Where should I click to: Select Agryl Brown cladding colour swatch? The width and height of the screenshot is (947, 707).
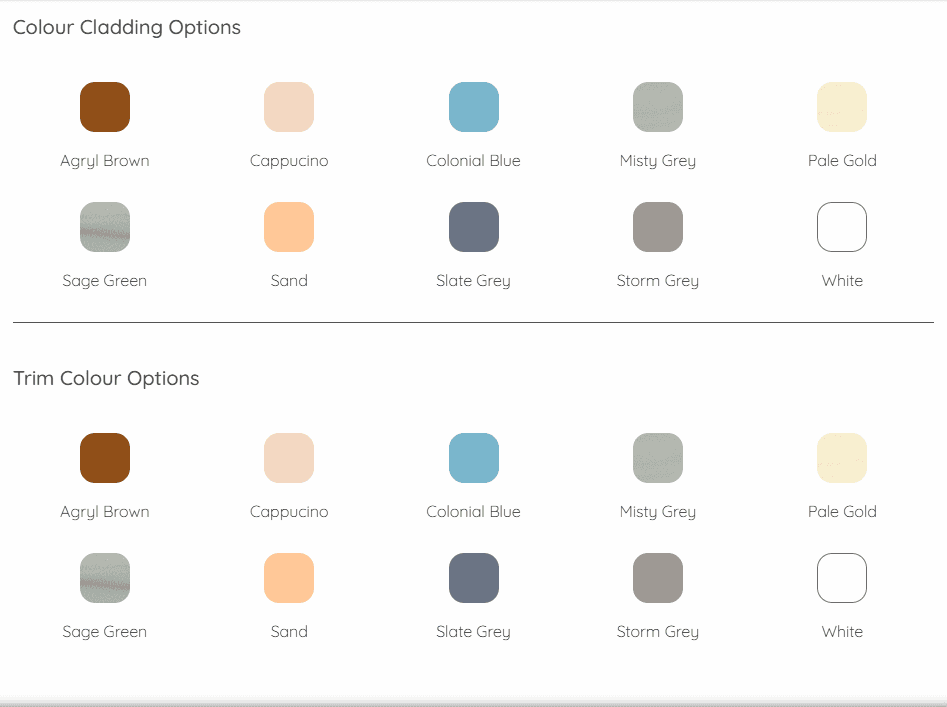coord(105,107)
